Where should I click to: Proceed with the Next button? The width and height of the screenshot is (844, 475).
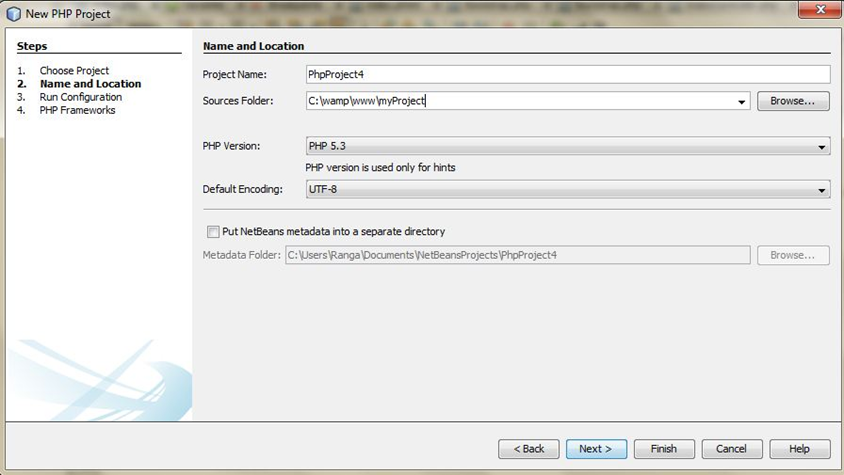[596, 449]
